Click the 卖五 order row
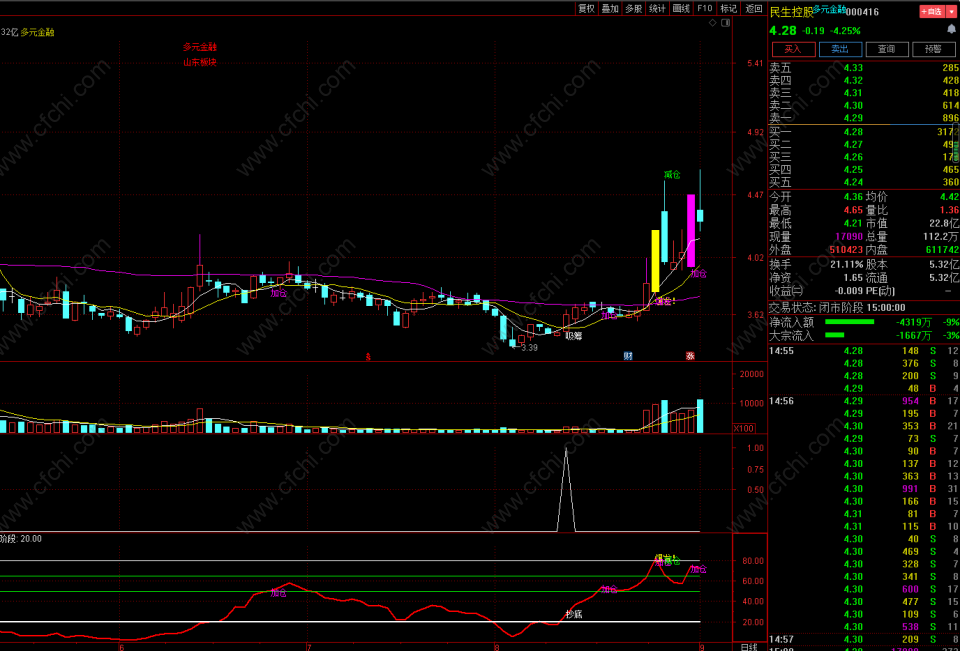This screenshot has width=960, height=651. pyautogui.click(x=863, y=68)
